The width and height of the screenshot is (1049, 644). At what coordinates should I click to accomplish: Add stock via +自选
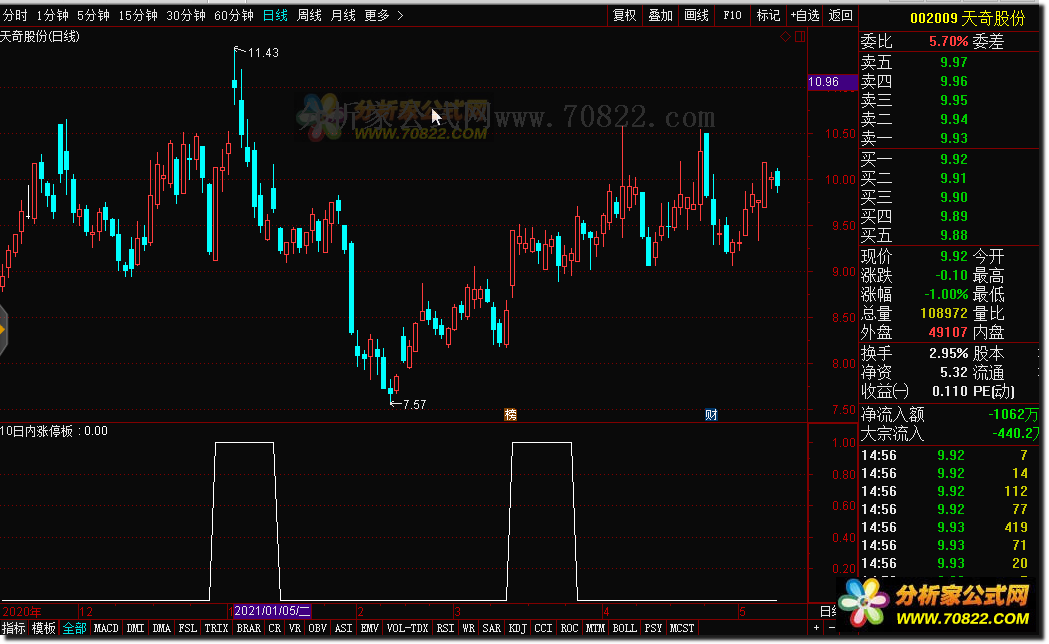805,15
